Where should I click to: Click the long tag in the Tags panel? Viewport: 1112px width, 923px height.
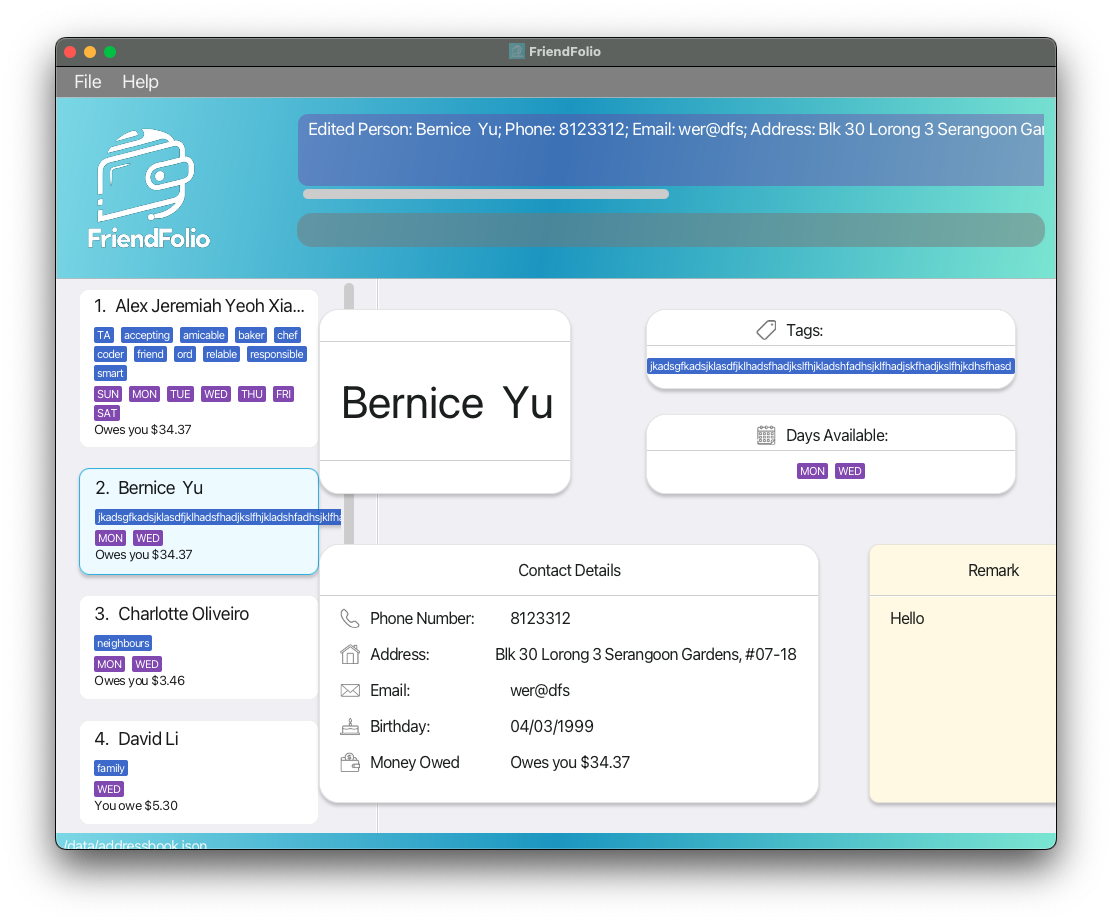click(x=830, y=366)
